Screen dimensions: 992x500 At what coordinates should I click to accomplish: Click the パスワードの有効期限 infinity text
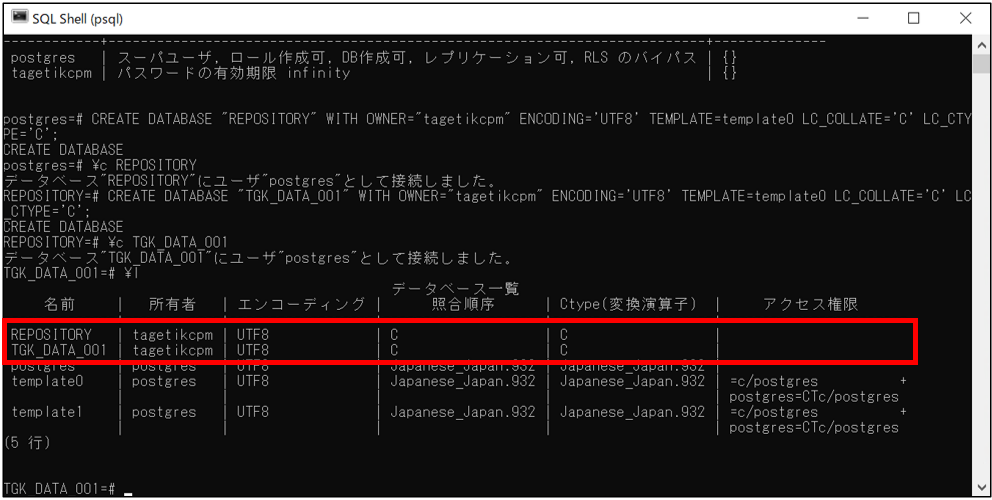pyautogui.click(x=234, y=73)
